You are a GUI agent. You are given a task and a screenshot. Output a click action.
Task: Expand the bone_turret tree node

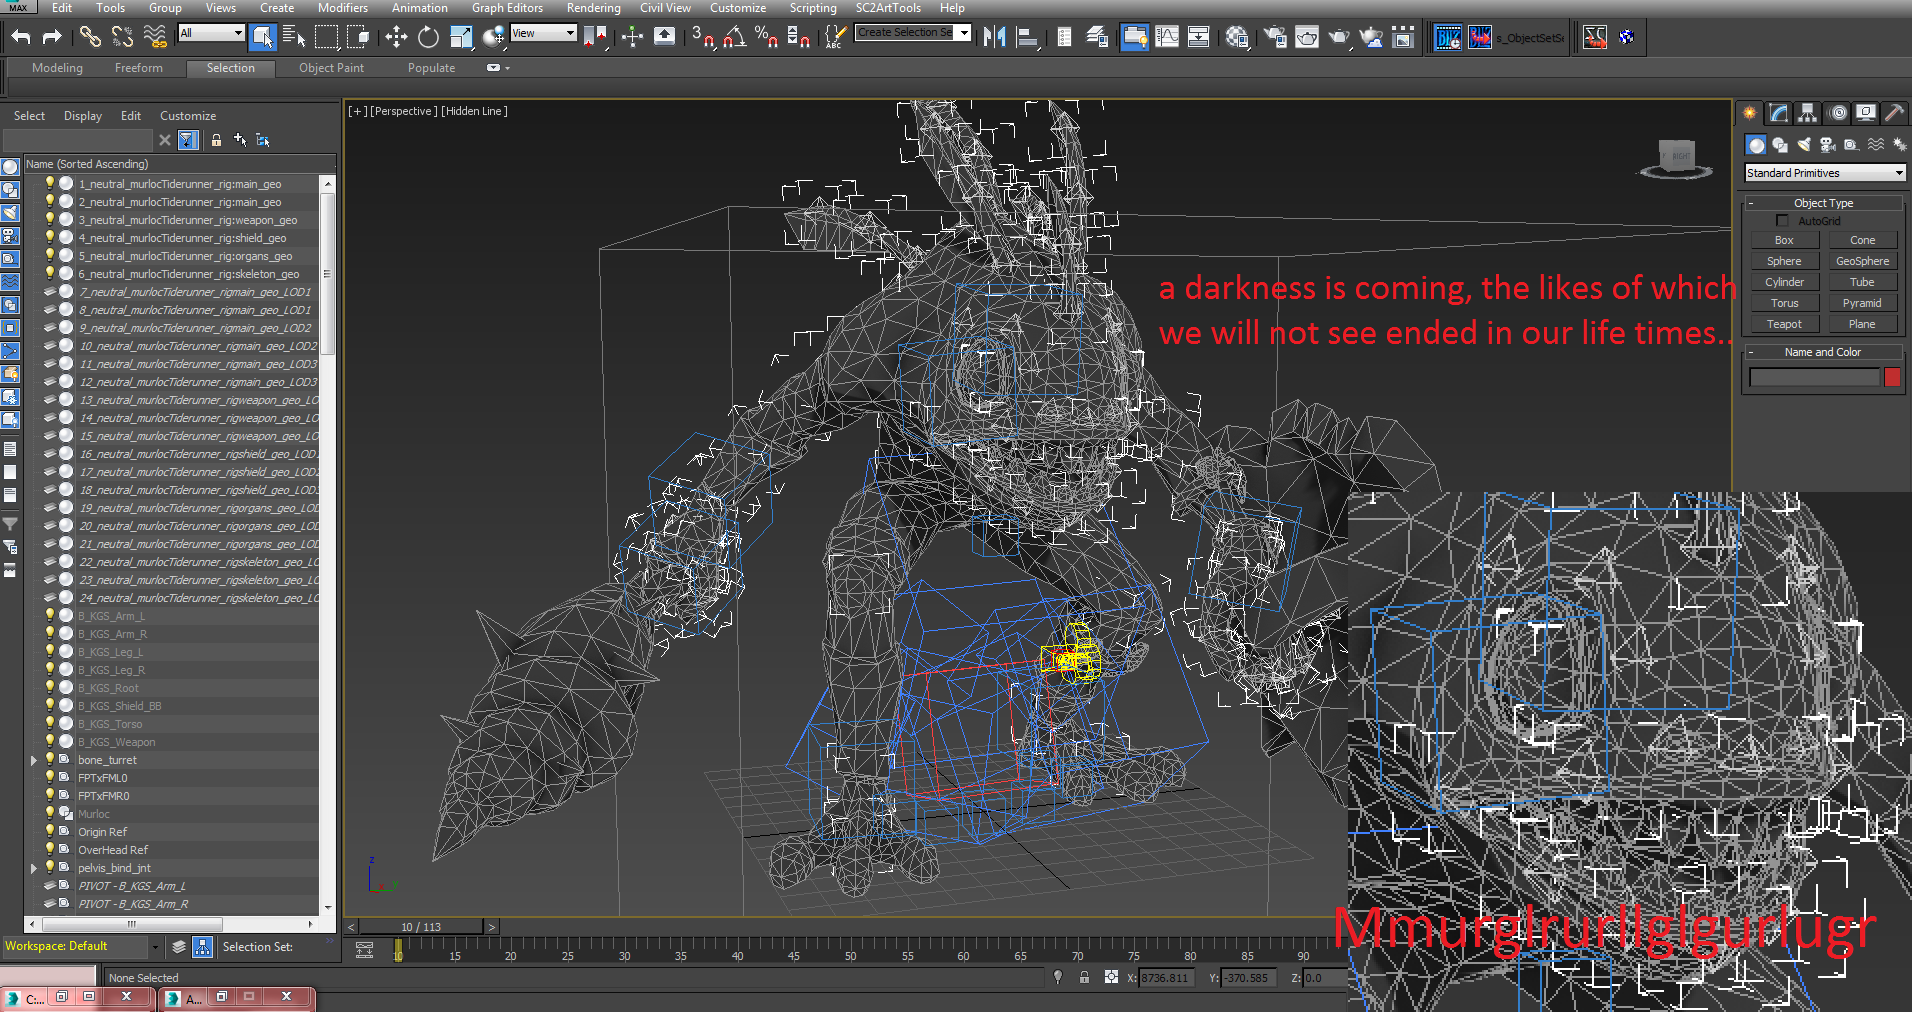[x=34, y=760]
